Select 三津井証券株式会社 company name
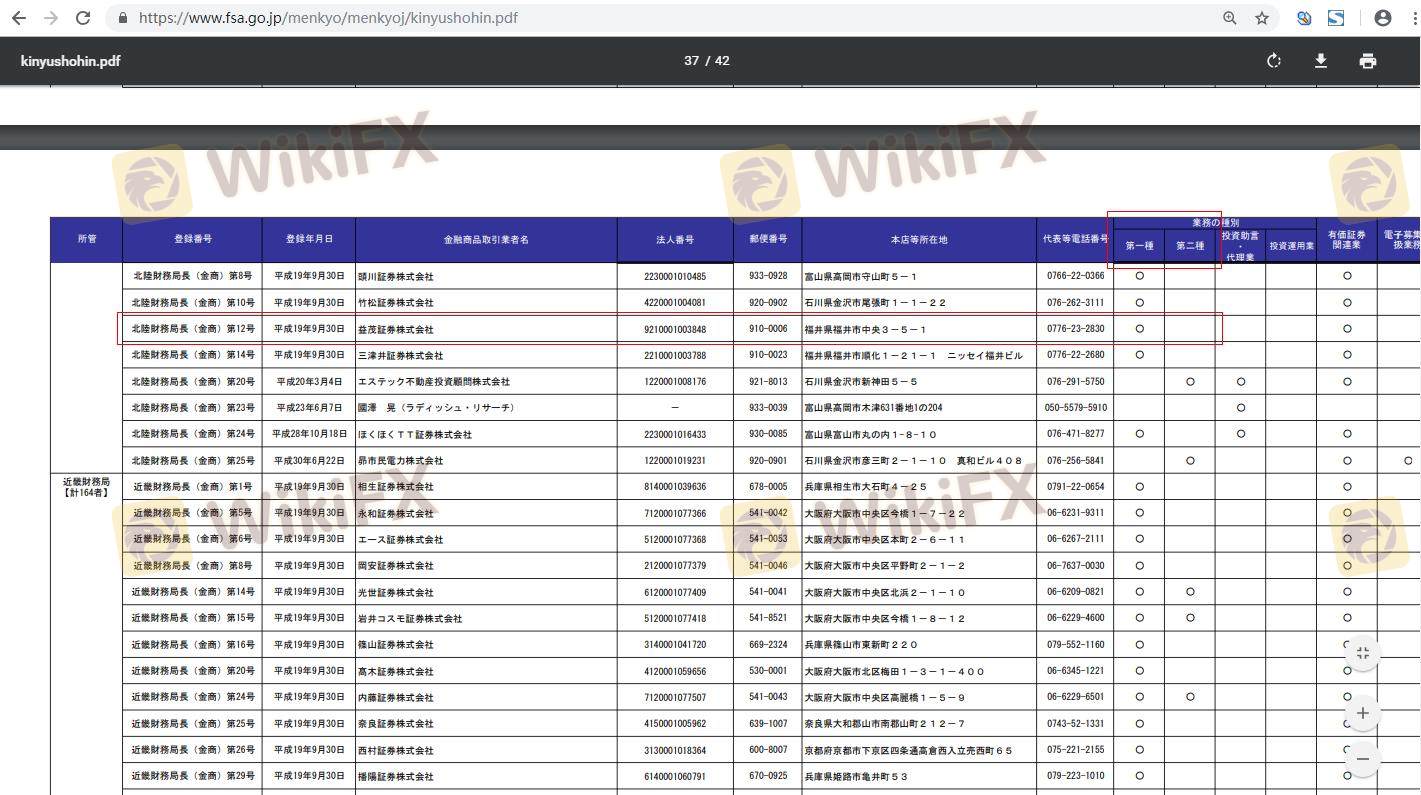This screenshot has width=1421, height=795. point(400,355)
